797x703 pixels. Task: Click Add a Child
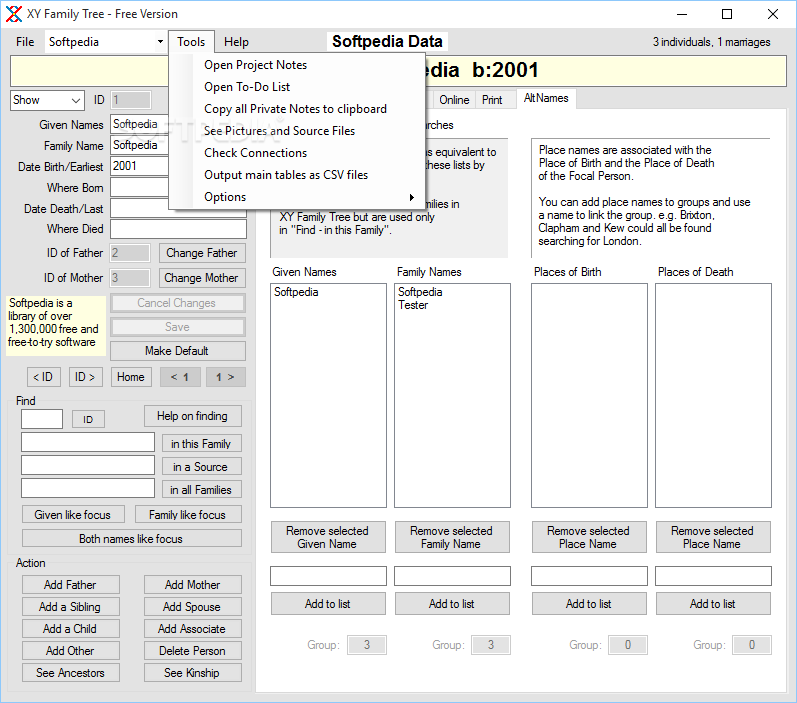pyautogui.click(x=70, y=628)
